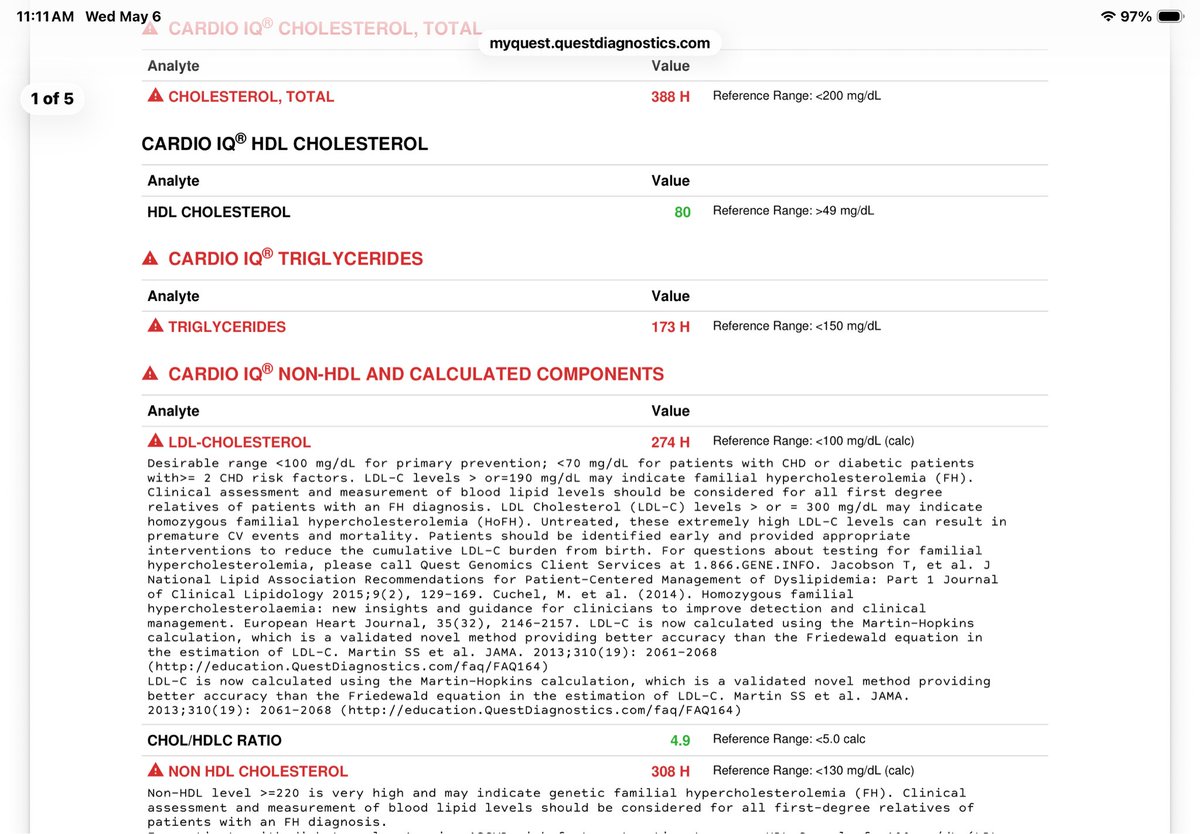Tap warning icon beside CHOLESTEROL, TOTAL analyte
1200x834 pixels.
pyautogui.click(x=155, y=96)
